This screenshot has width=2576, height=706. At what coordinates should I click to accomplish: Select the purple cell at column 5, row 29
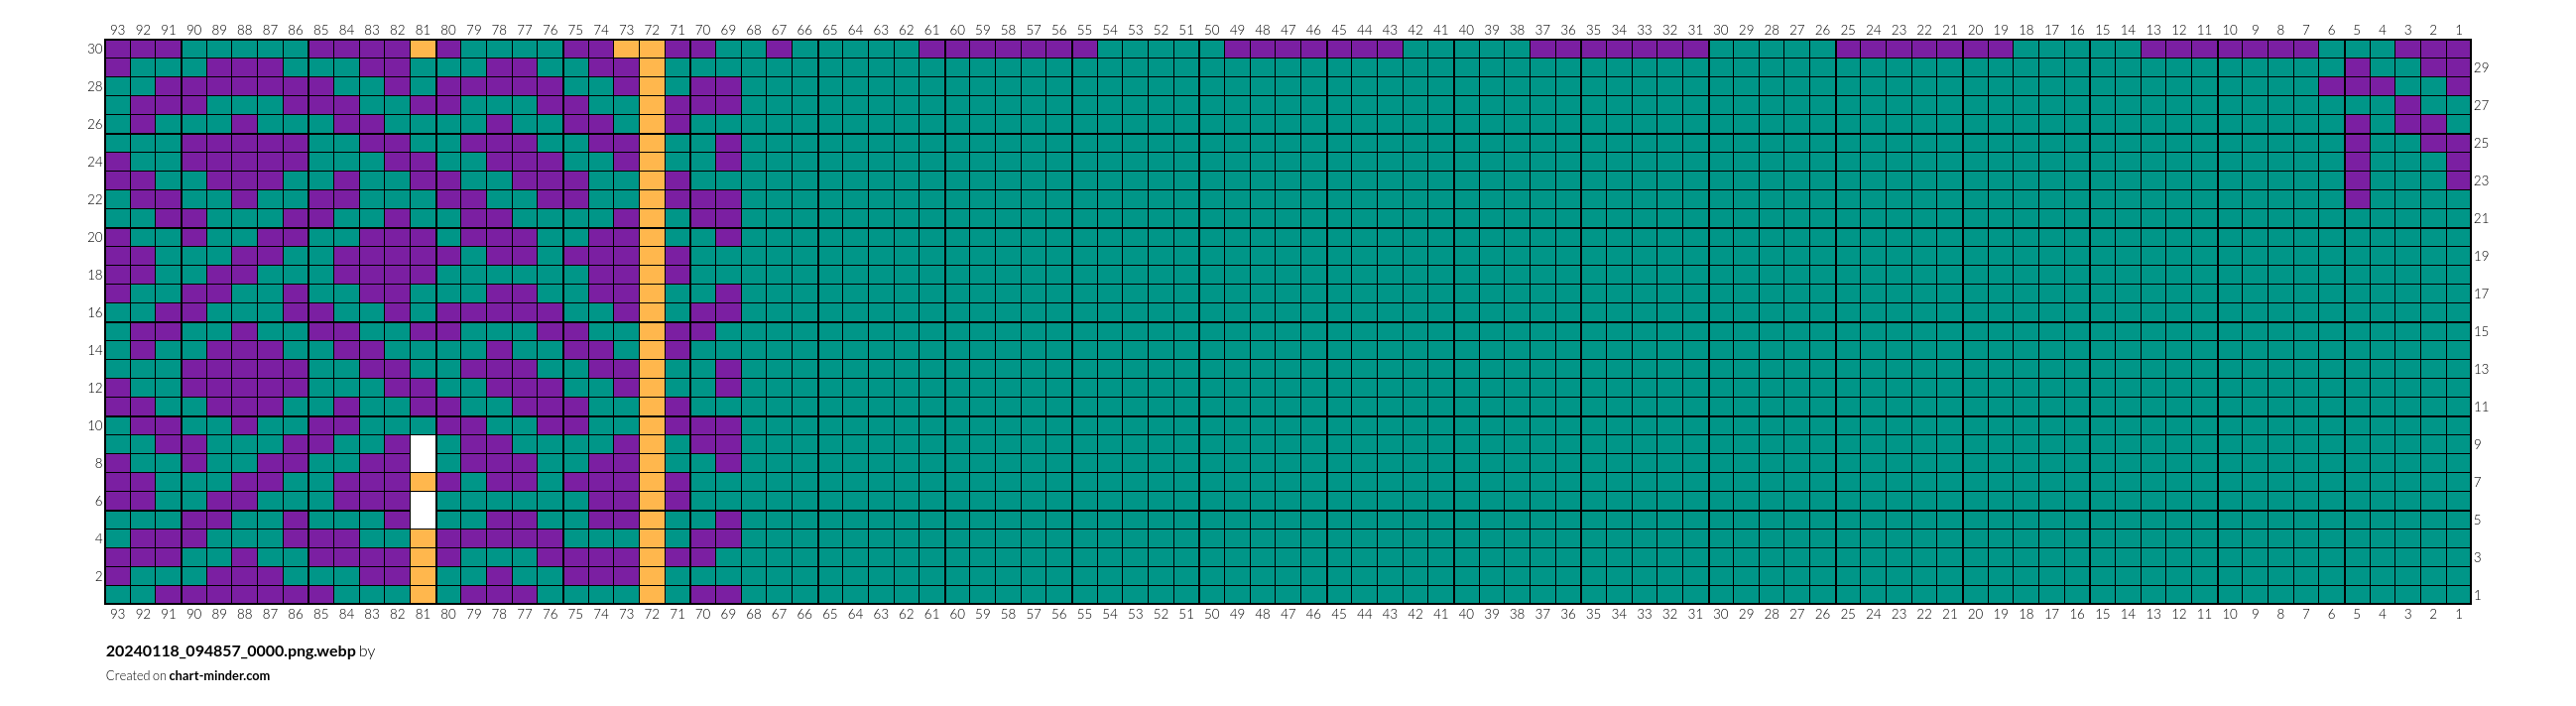(x=2357, y=68)
